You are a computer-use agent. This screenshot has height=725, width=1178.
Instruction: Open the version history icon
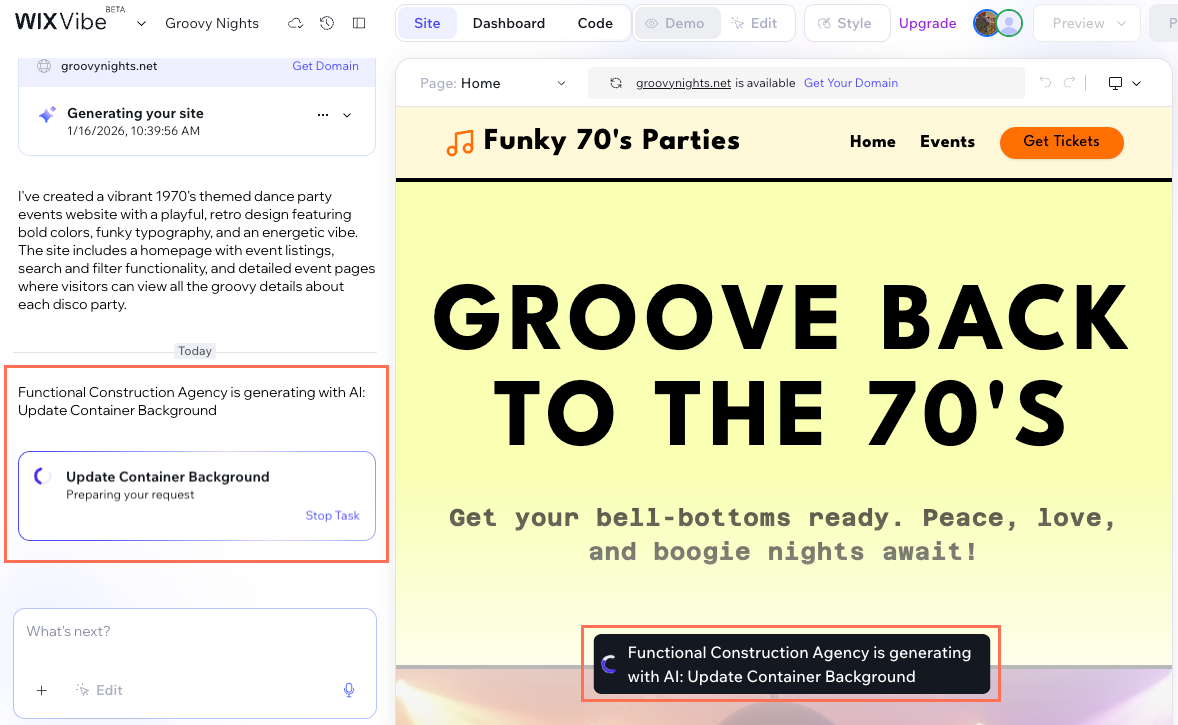327,22
